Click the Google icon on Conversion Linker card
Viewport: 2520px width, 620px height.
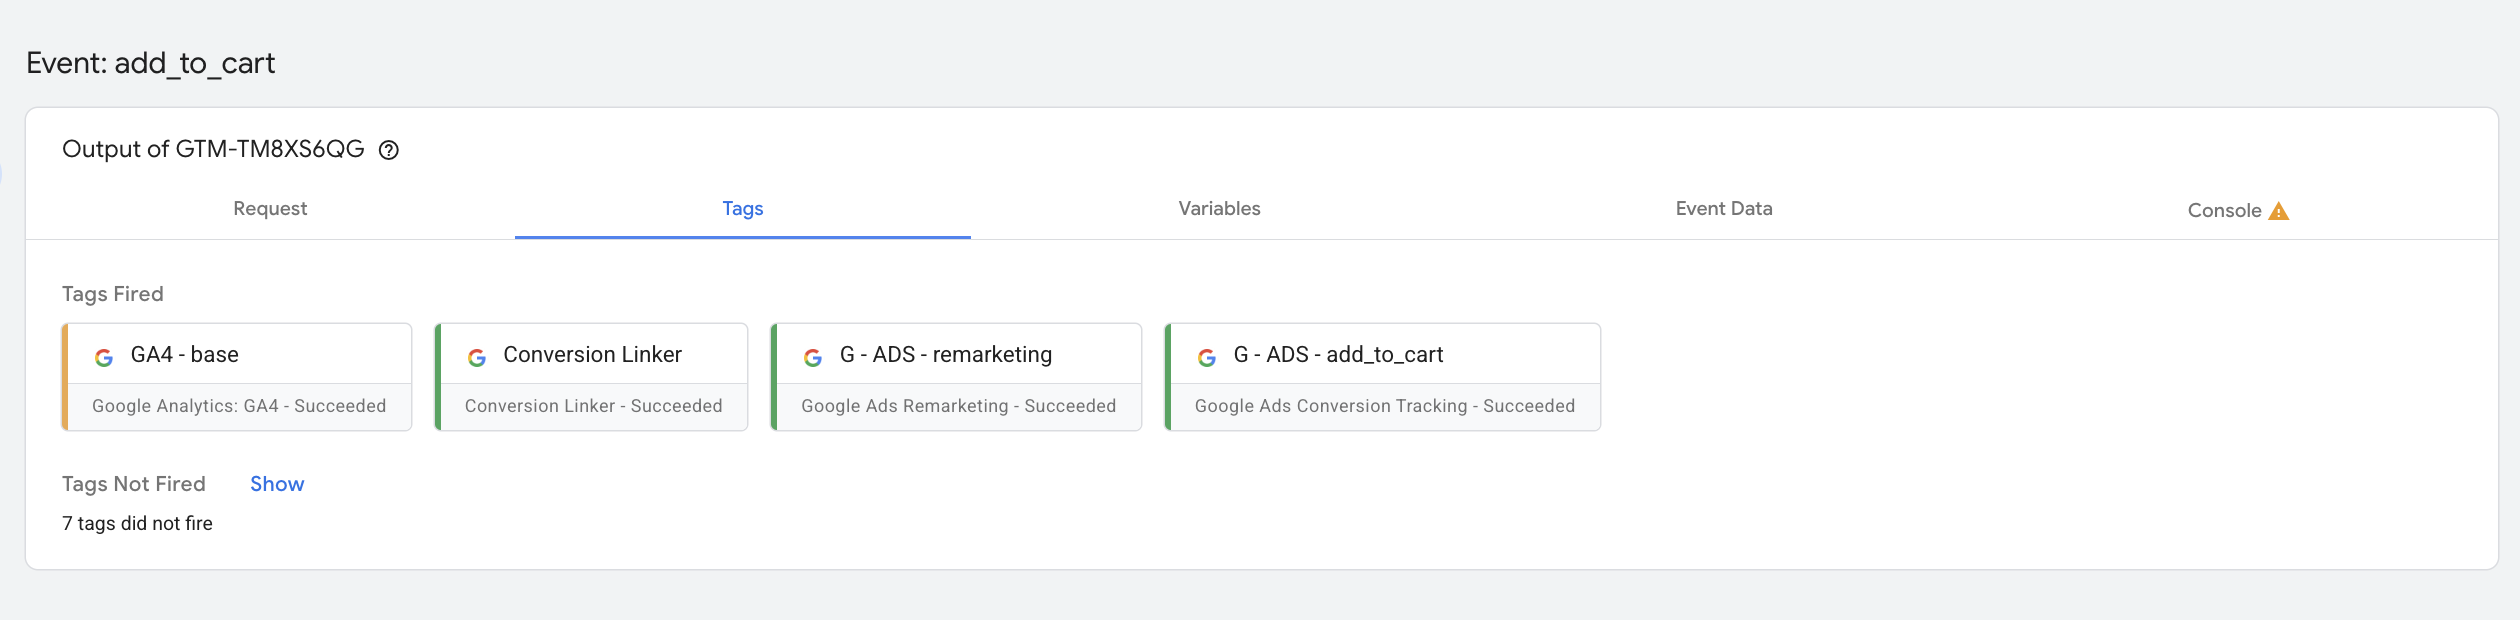[477, 357]
